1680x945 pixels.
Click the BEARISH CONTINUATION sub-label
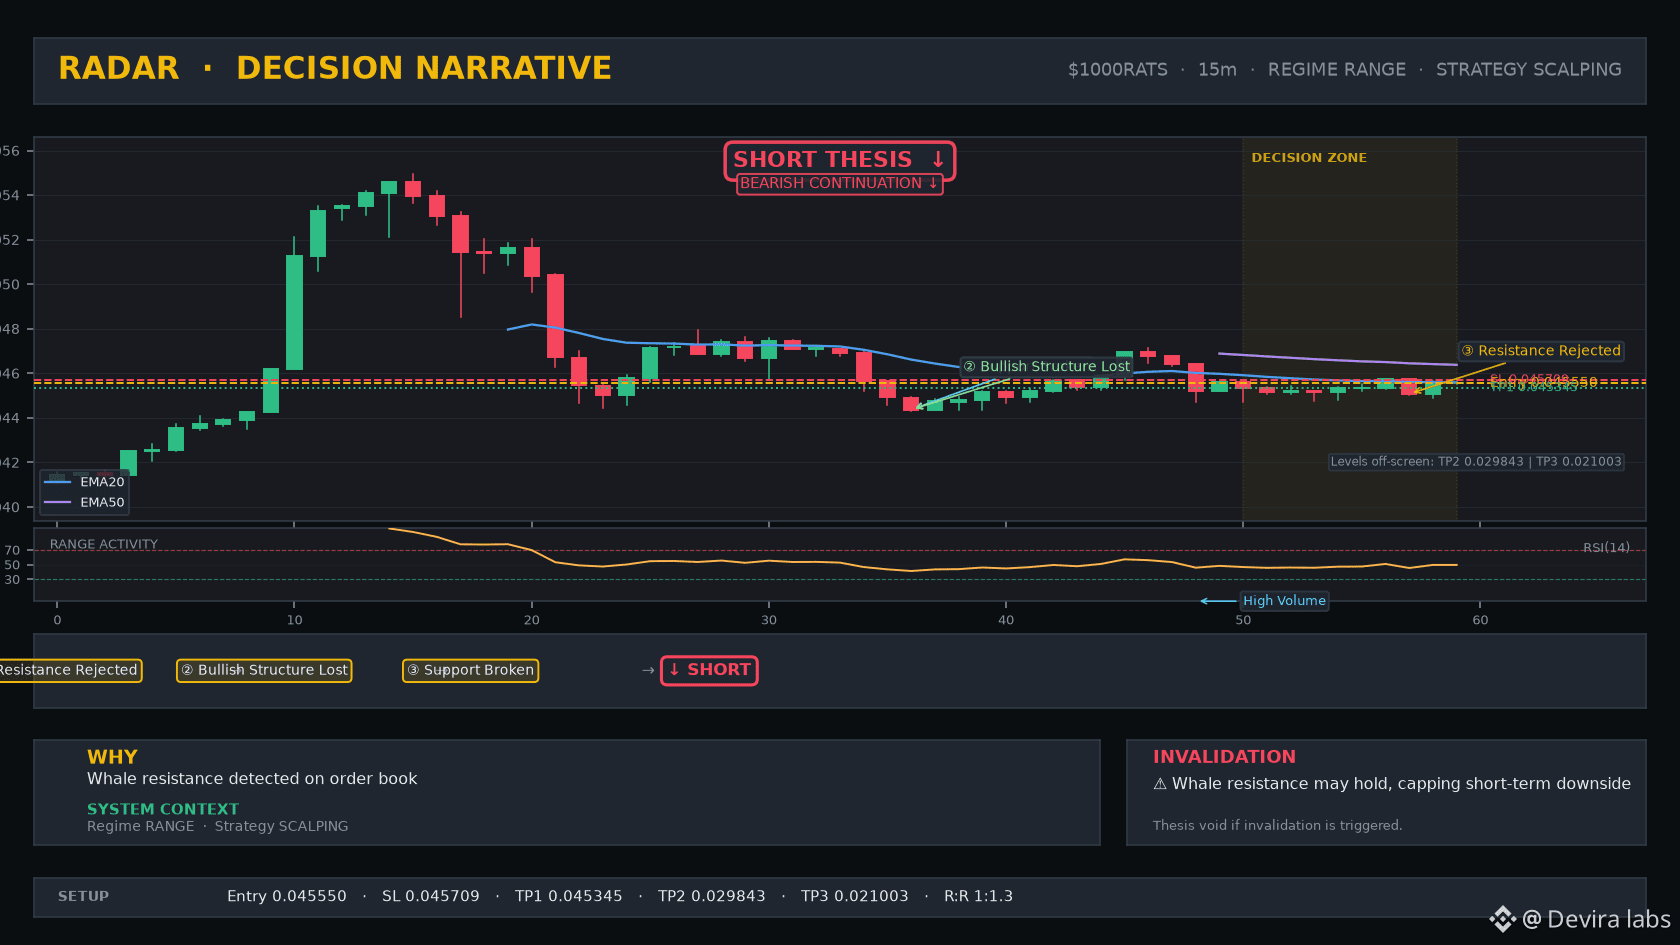(839, 183)
